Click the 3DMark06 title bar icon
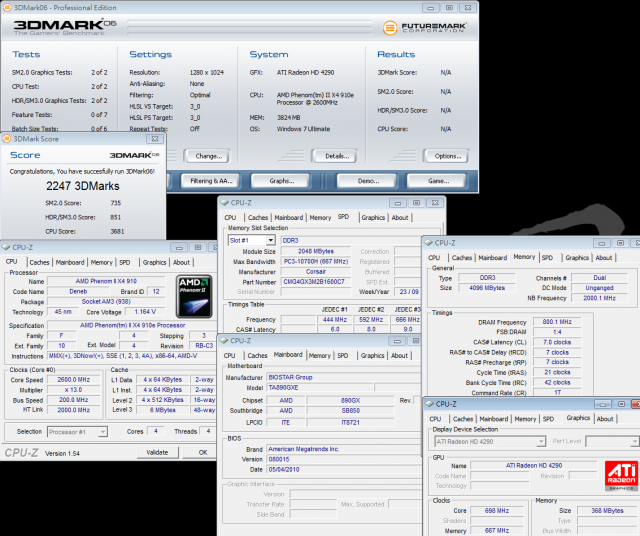The width and height of the screenshot is (640, 536). tap(7, 7)
